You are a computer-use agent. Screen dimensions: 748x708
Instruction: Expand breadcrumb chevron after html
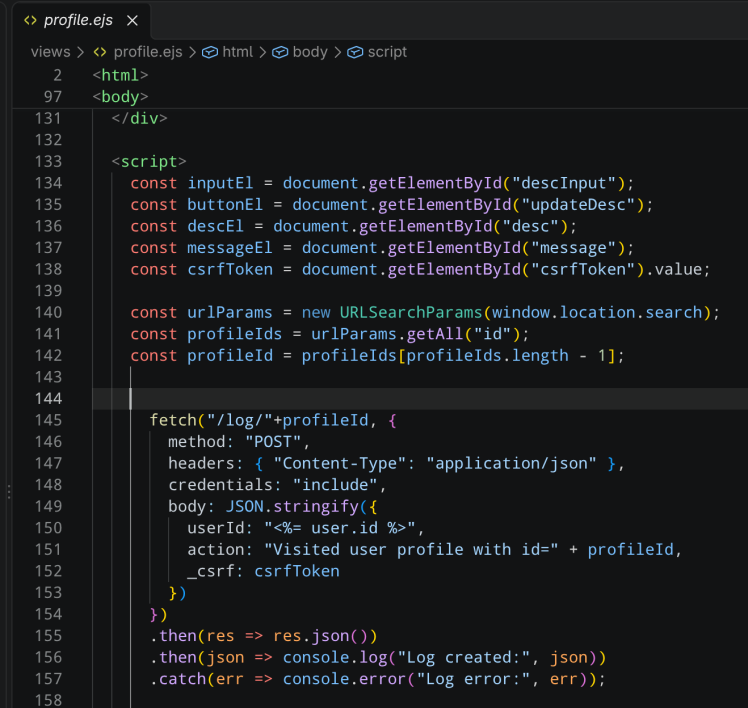point(262,52)
